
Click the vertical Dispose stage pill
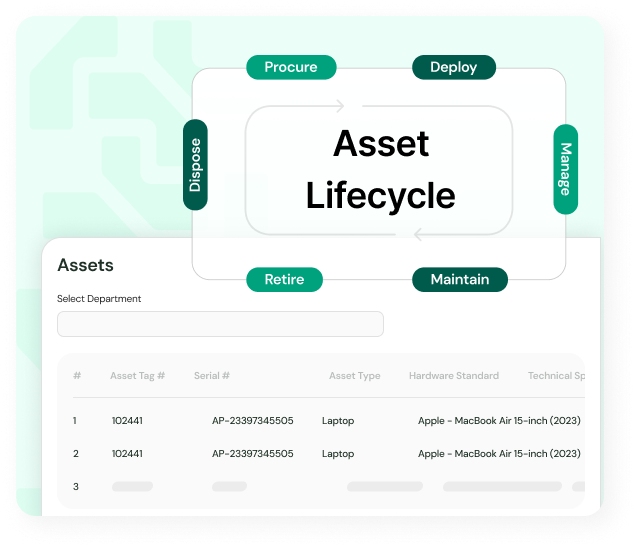[195, 164]
